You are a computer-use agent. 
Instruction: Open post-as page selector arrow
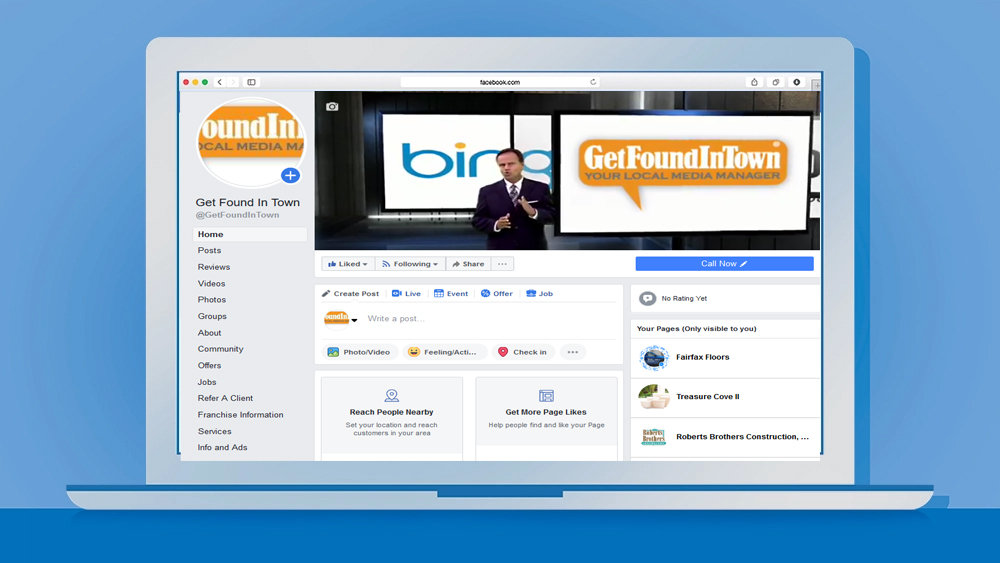pos(354,320)
